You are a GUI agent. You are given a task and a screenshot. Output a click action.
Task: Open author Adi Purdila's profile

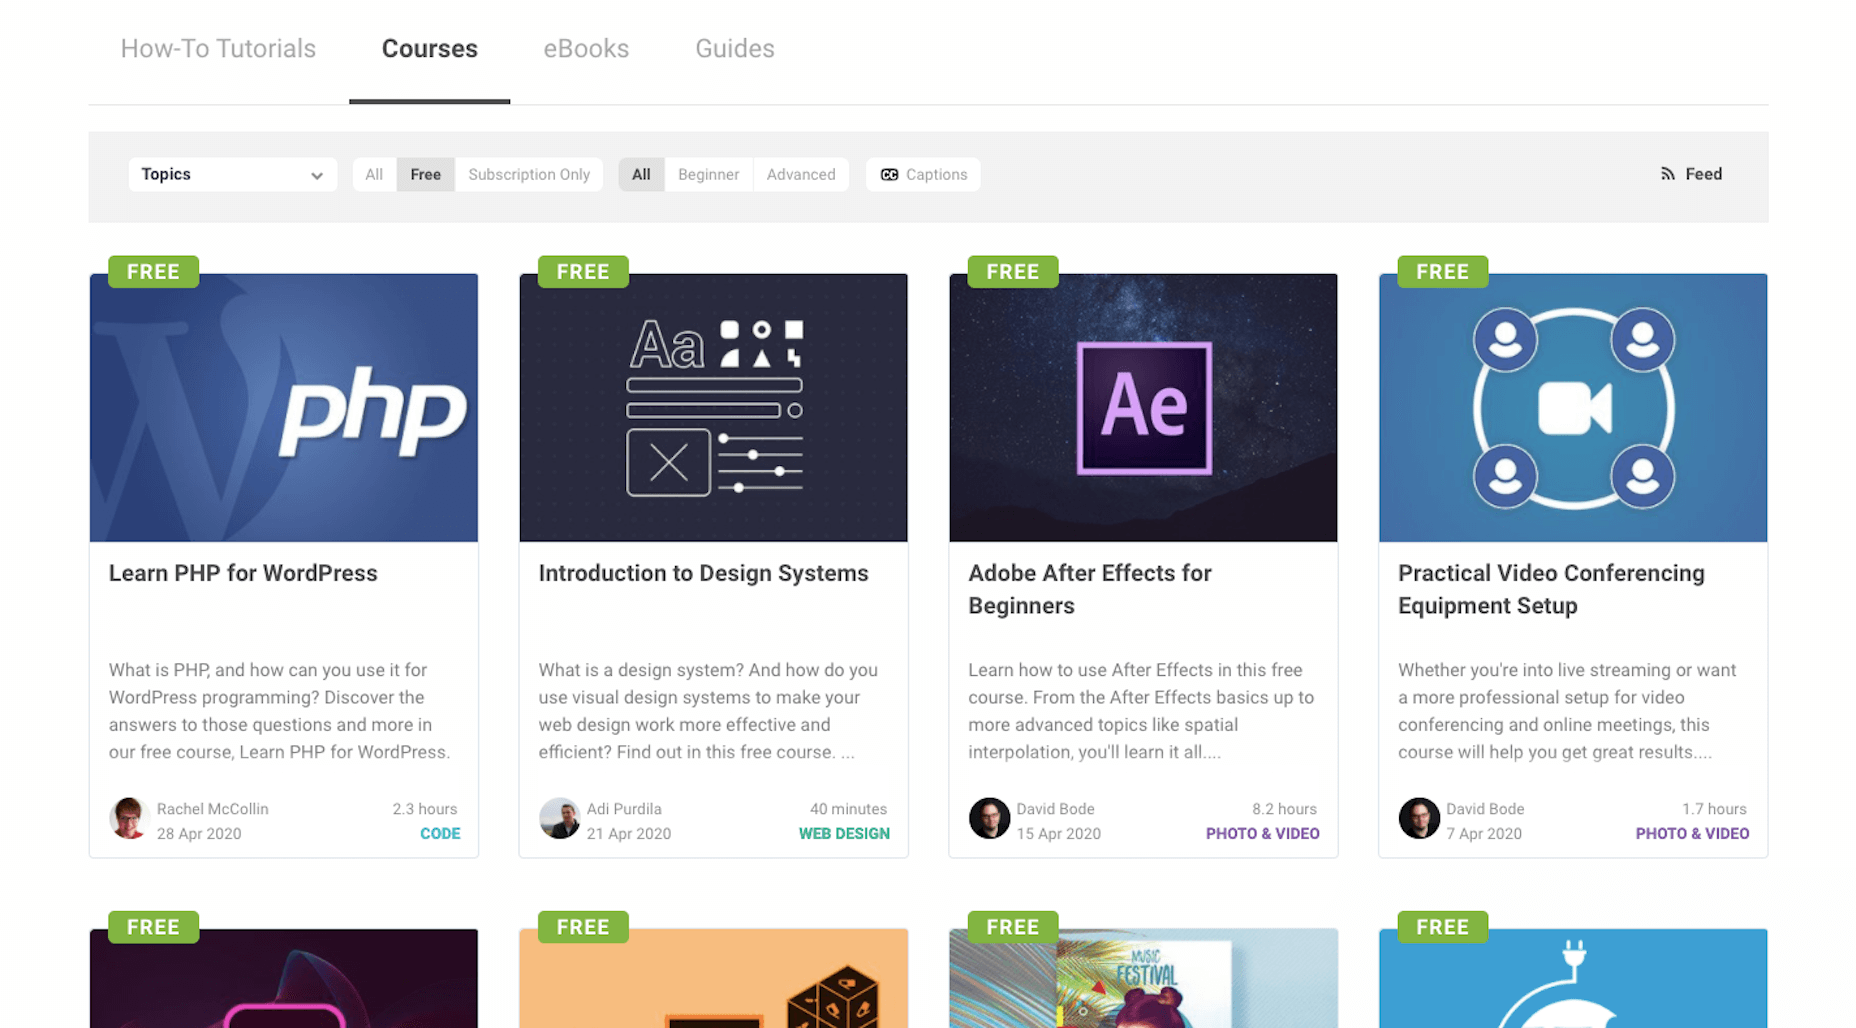[624, 809]
